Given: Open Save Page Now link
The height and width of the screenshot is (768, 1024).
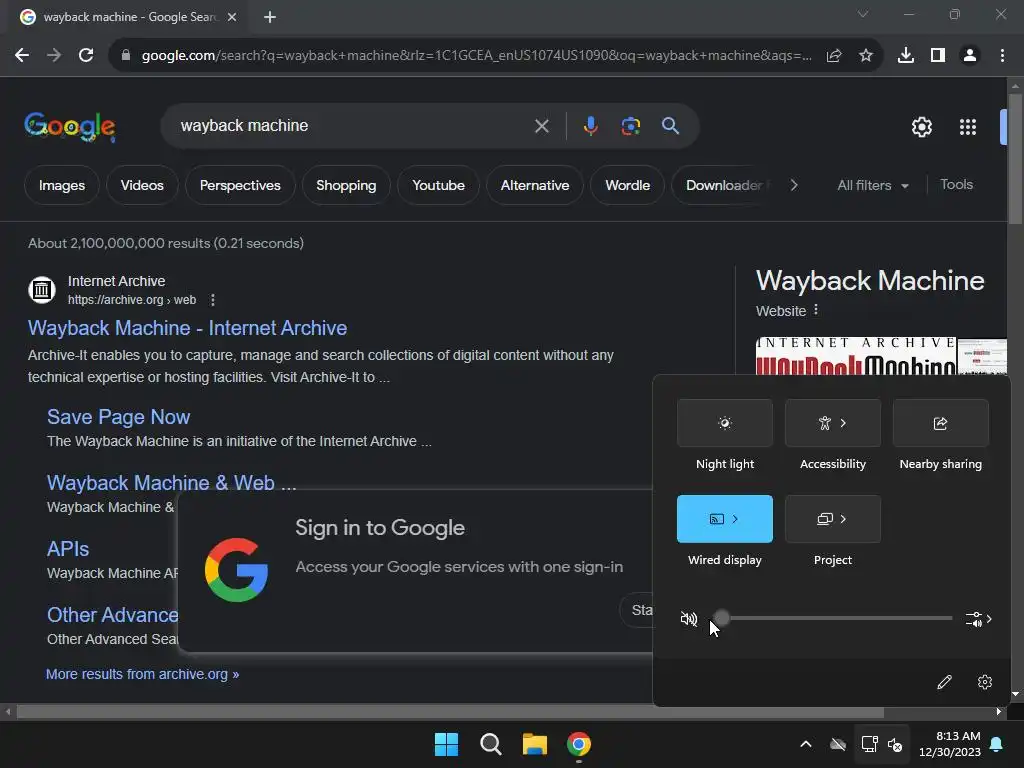Looking at the screenshot, I should pyautogui.click(x=118, y=417).
